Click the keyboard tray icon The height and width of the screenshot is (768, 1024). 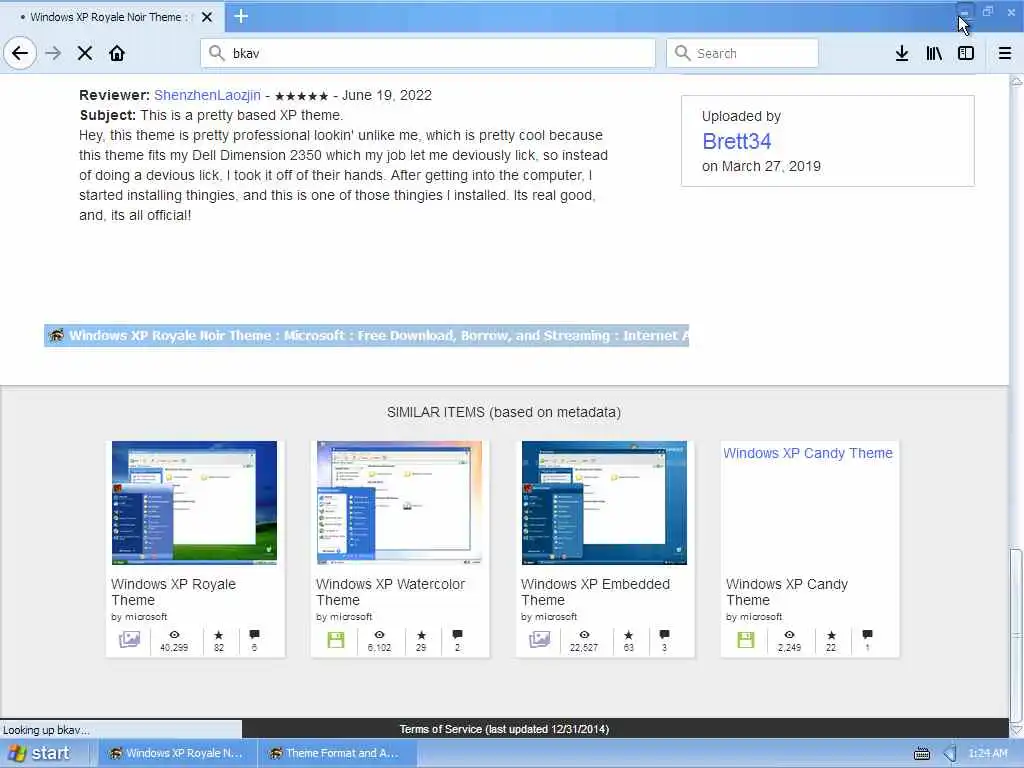pyautogui.click(x=922, y=754)
